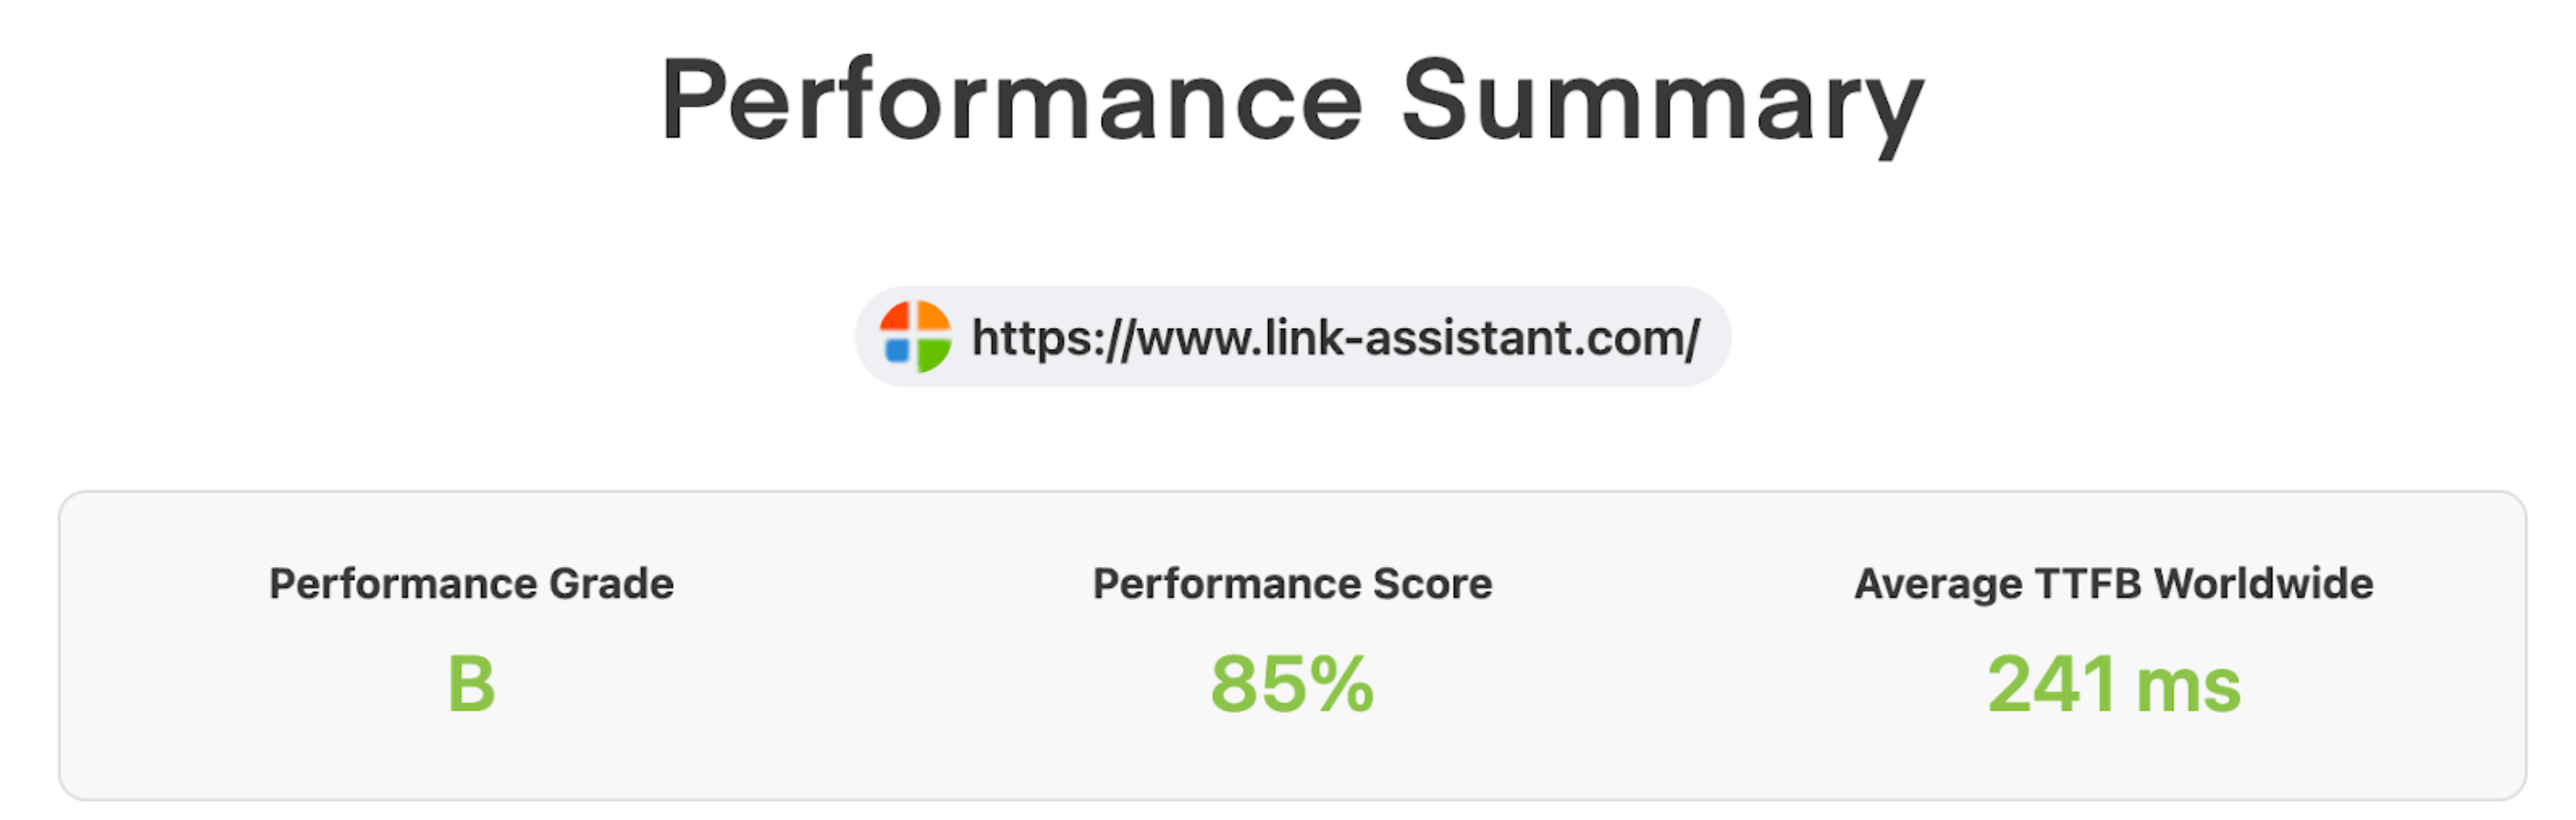
Task: Select the Performance Grade label
Action: click(471, 584)
